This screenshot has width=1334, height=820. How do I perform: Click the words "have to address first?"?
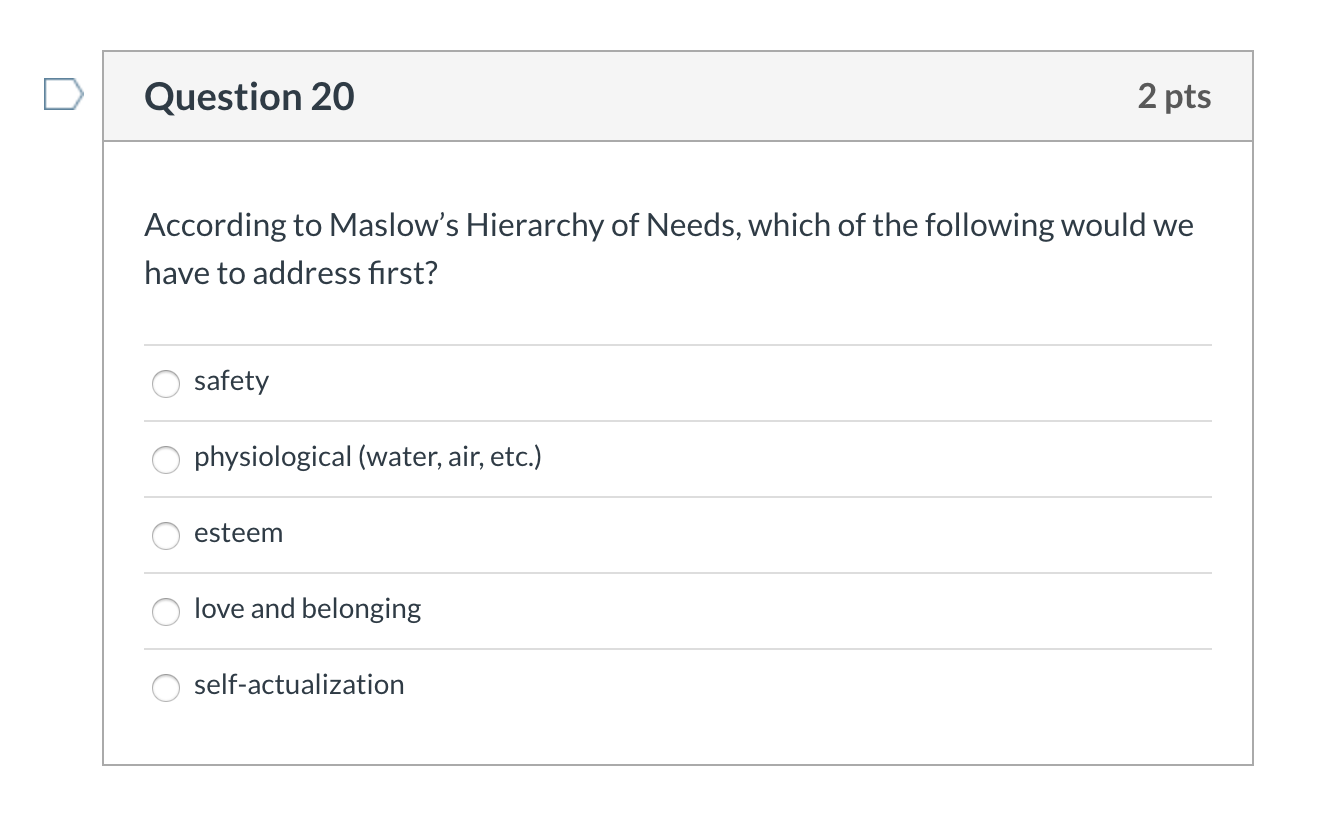(x=291, y=273)
